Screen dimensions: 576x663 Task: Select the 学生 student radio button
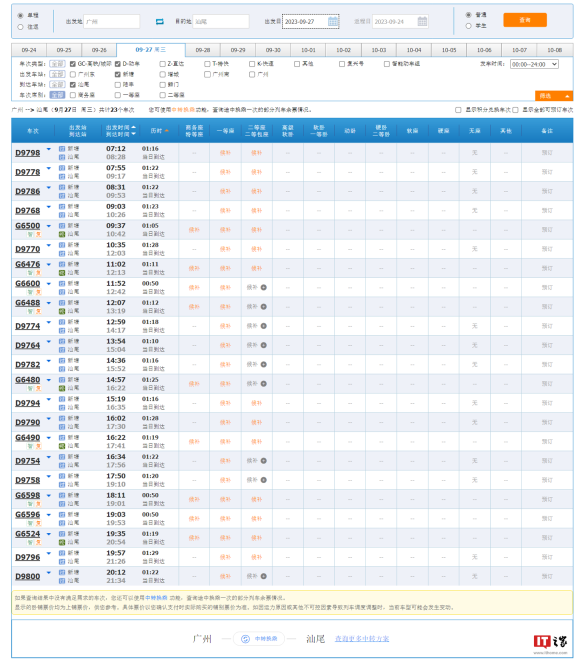coord(468,26)
